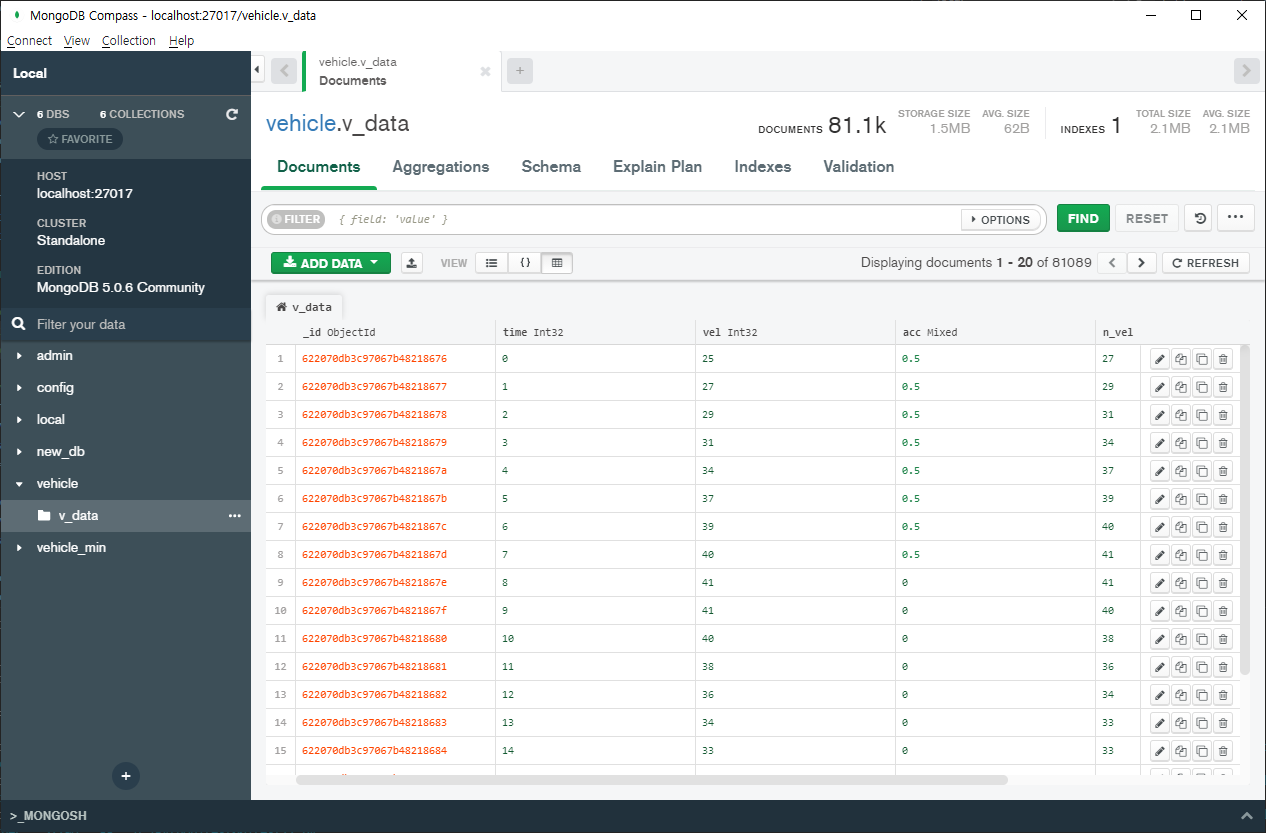Click the FAVORITE button
This screenshot has width=1266, height=833.
point(80,139)
